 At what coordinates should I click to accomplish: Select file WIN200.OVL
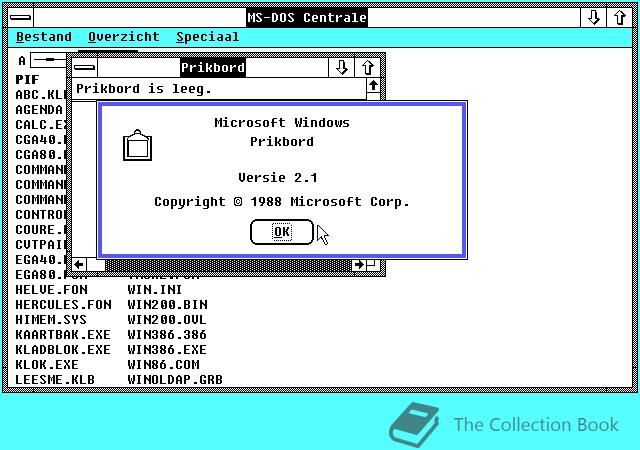[x=167, y=320]
